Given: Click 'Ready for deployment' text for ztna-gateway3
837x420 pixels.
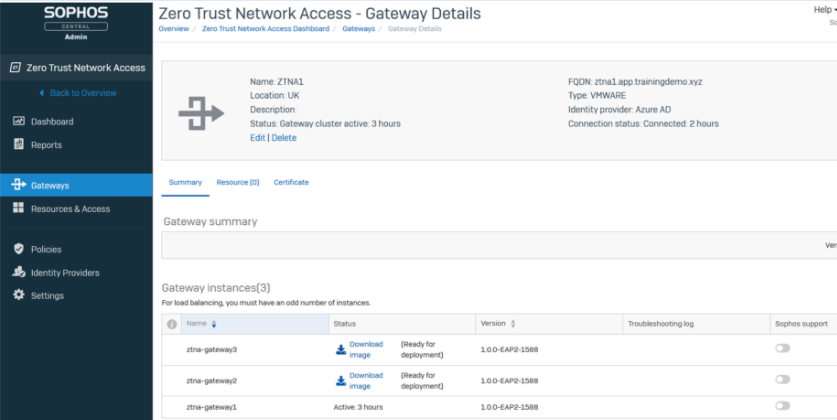Looking at the screenshot, I should 422,350.
